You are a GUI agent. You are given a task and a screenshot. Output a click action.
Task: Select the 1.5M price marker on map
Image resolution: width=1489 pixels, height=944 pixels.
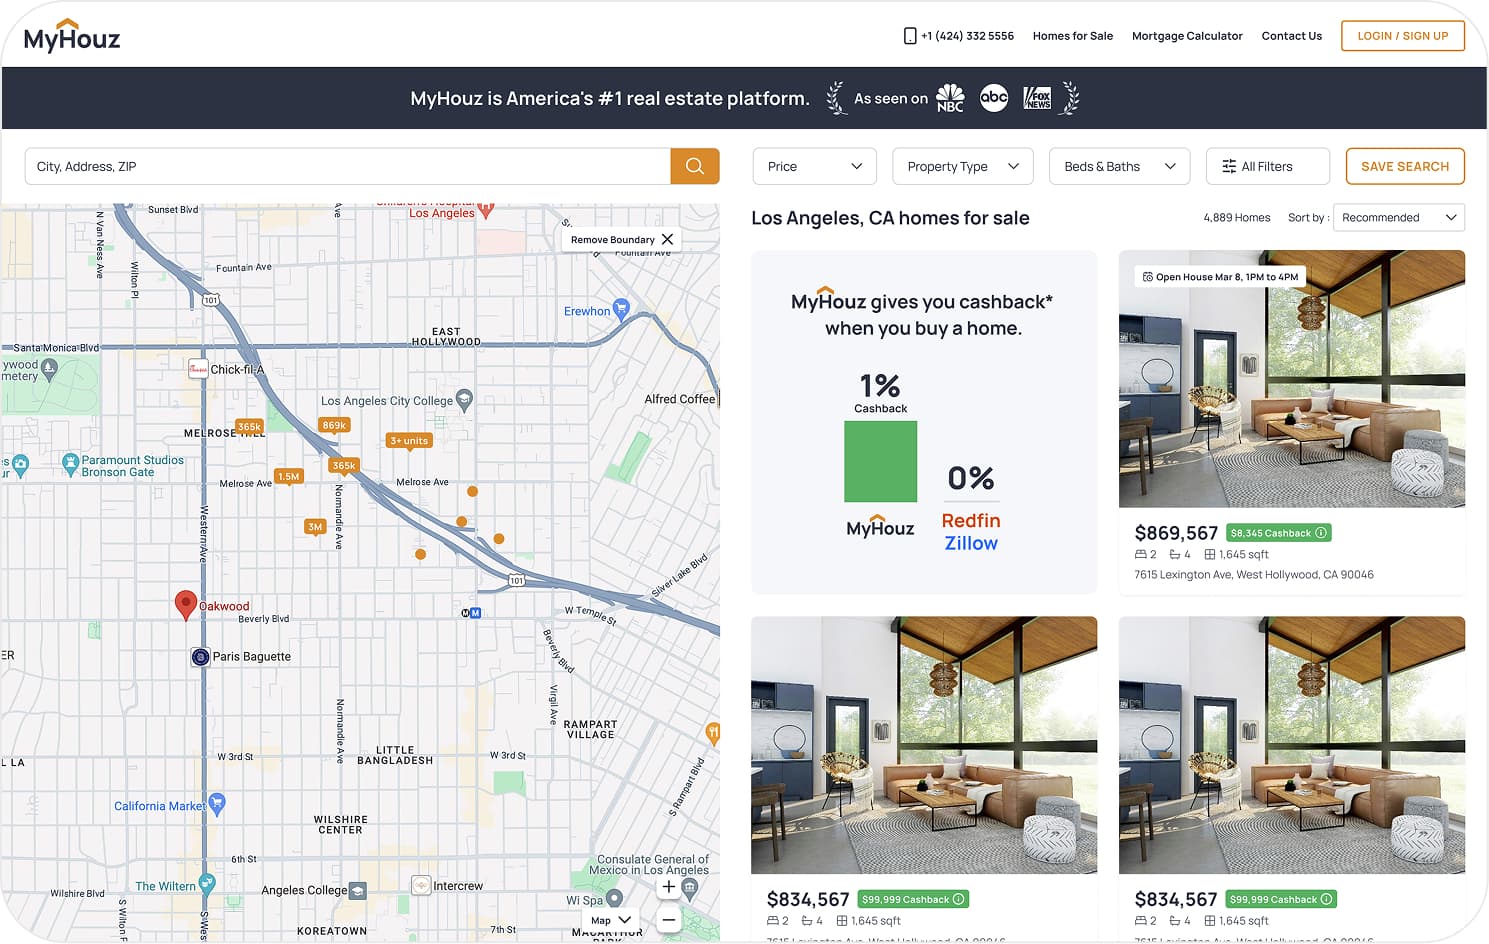[x=289, y=476]
